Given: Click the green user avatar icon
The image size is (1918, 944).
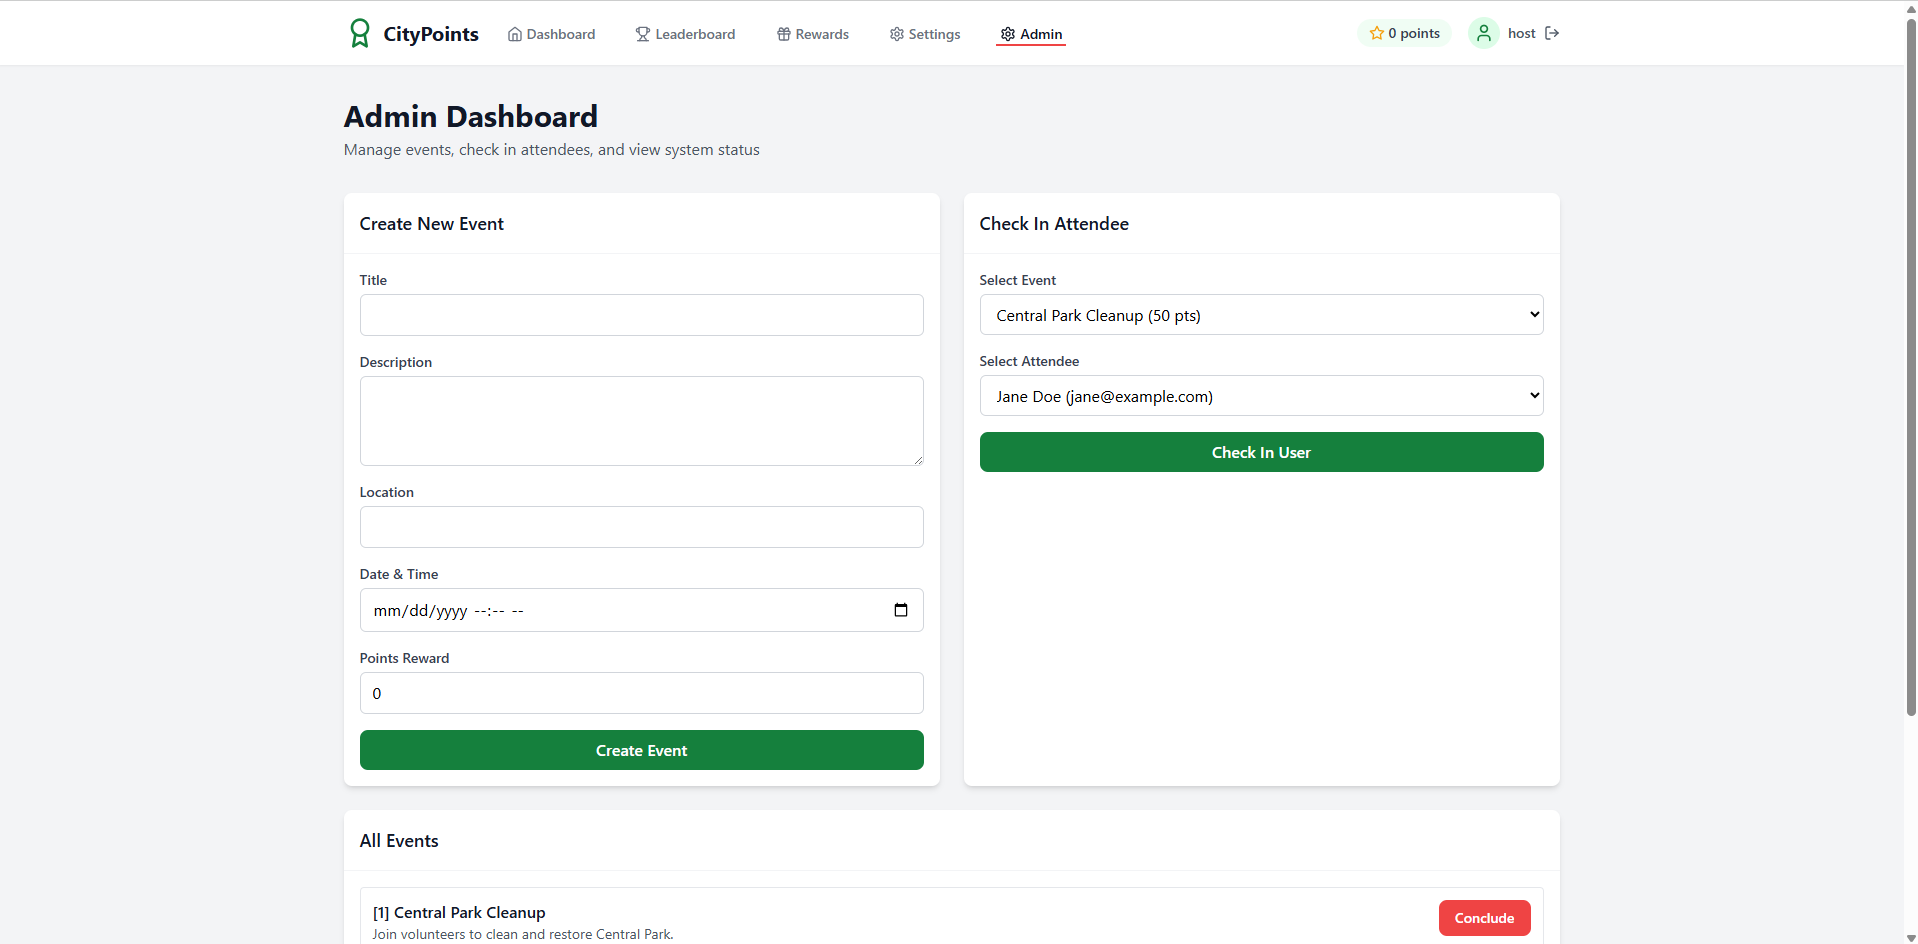Looking at the screenshot, I should (x=1484, y=33).
